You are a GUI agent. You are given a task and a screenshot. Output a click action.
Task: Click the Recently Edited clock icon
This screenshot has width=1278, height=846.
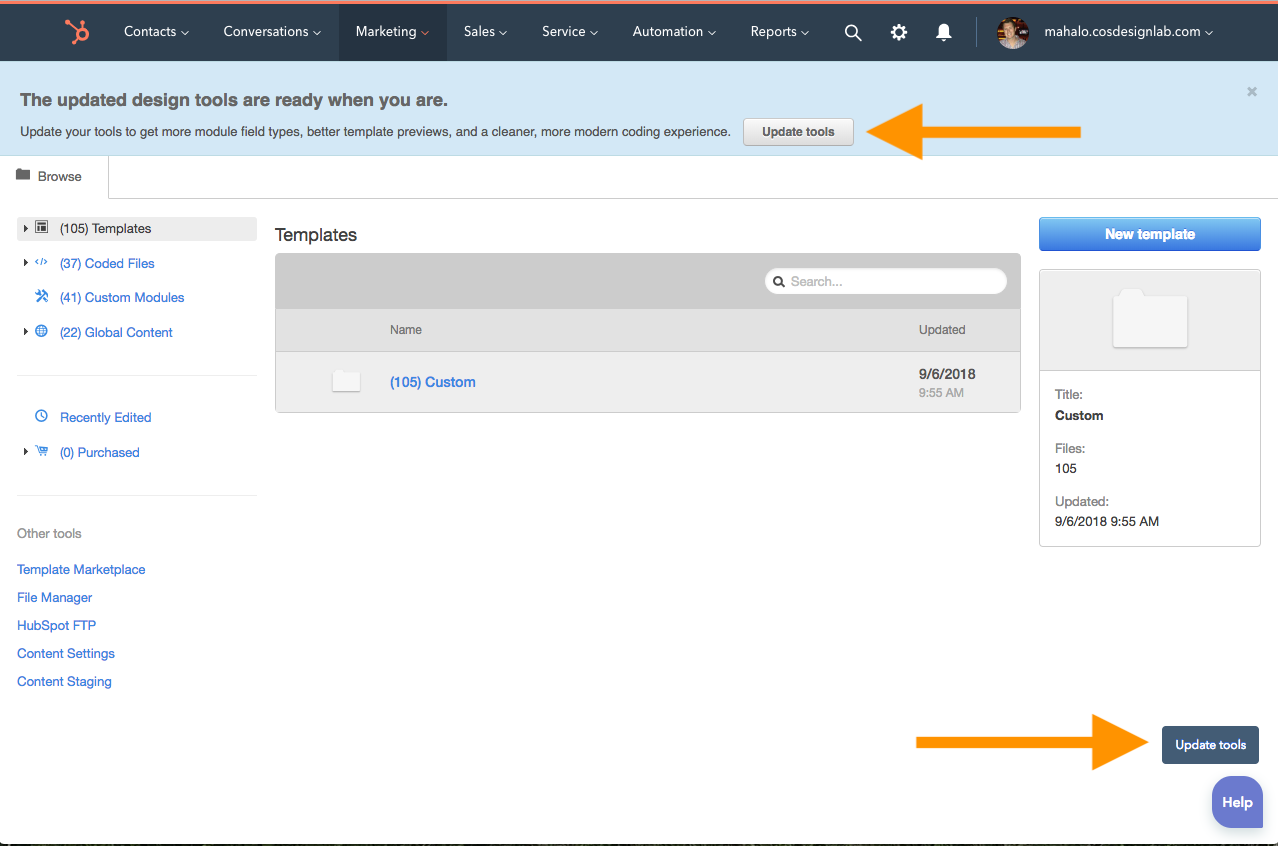tap(41, 416)
